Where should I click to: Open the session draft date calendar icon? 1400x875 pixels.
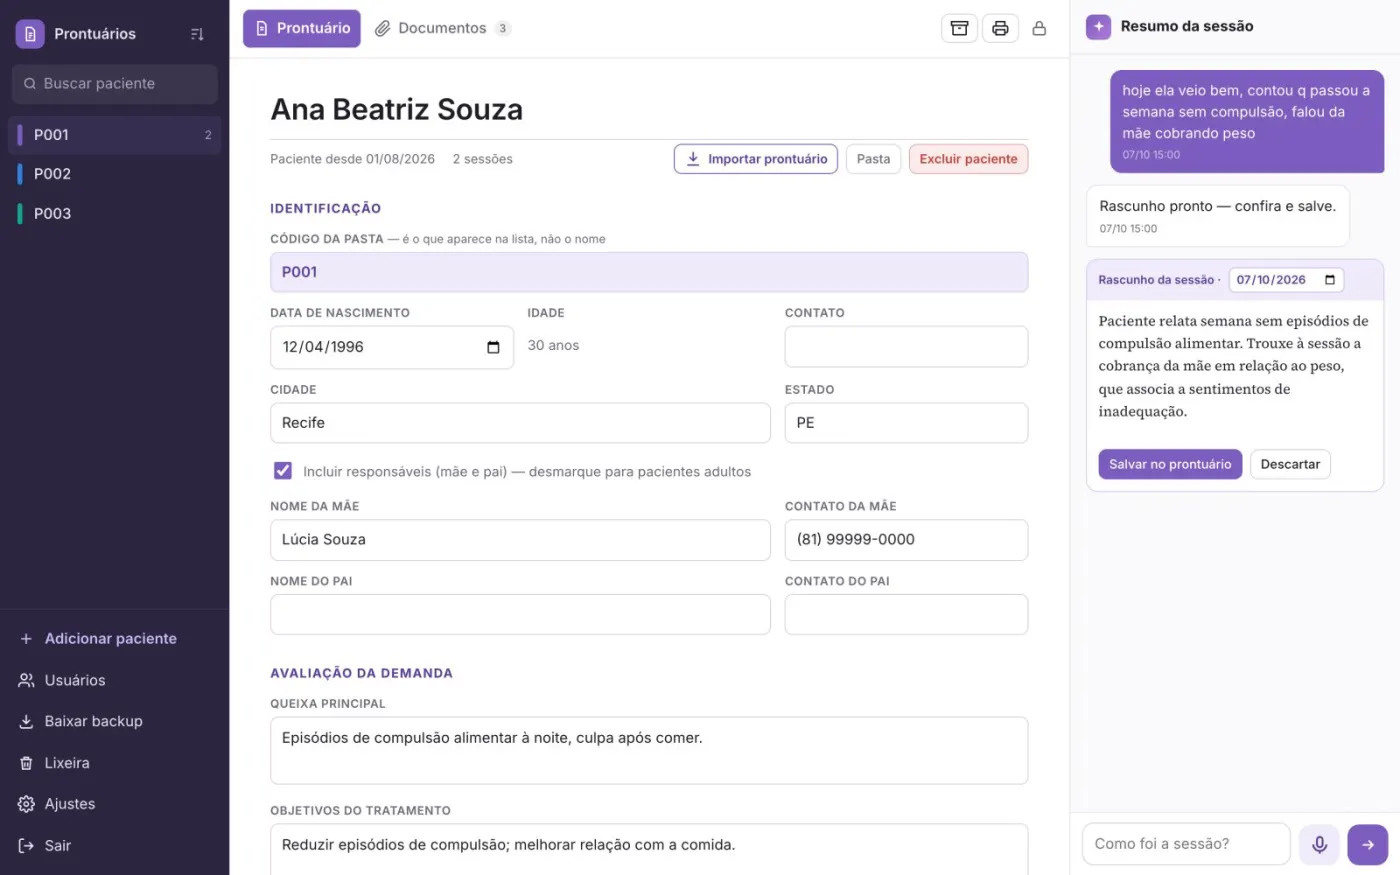(1330, 280)
